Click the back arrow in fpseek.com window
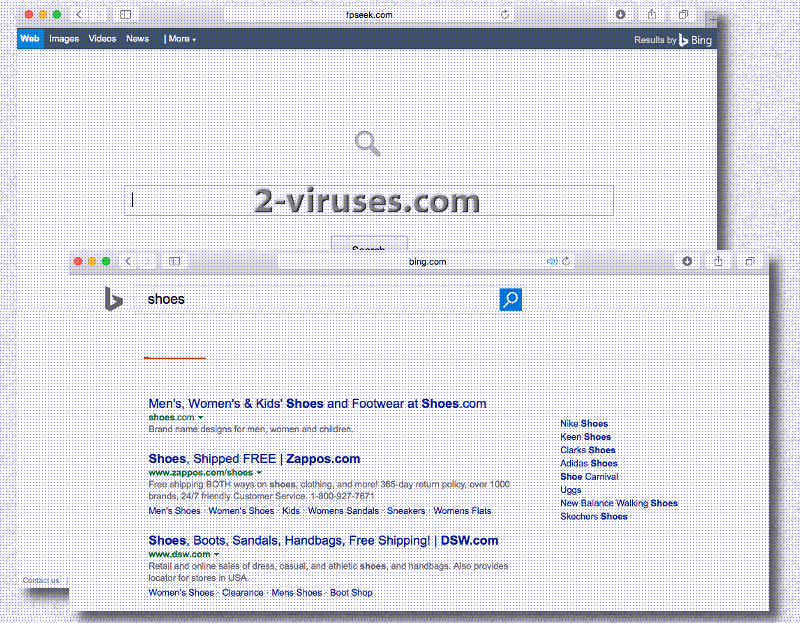This screenshot has width=800, height=623. 79,15
